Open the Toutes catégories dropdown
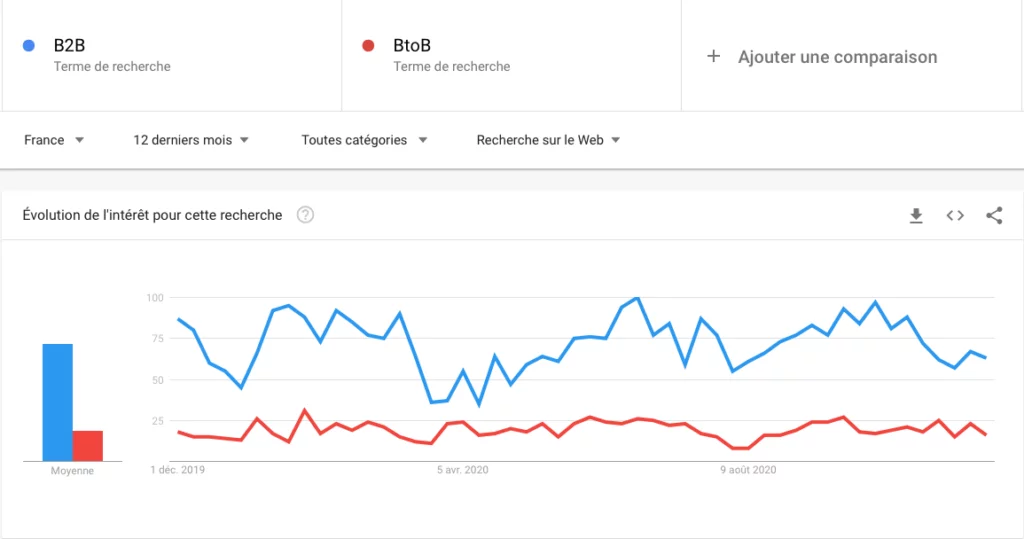The height and width of the screenshot is (539, 1024). click(364, 140)
